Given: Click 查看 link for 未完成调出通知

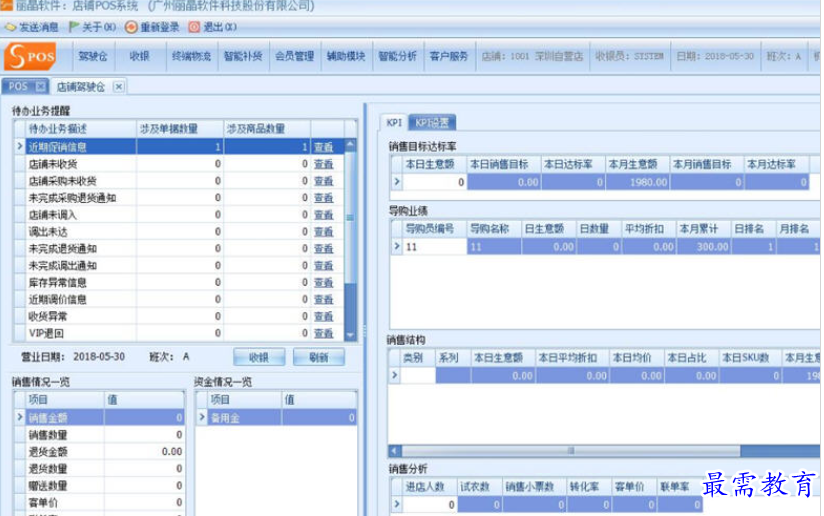Looking at the screenshot, I should coord(324,265).
